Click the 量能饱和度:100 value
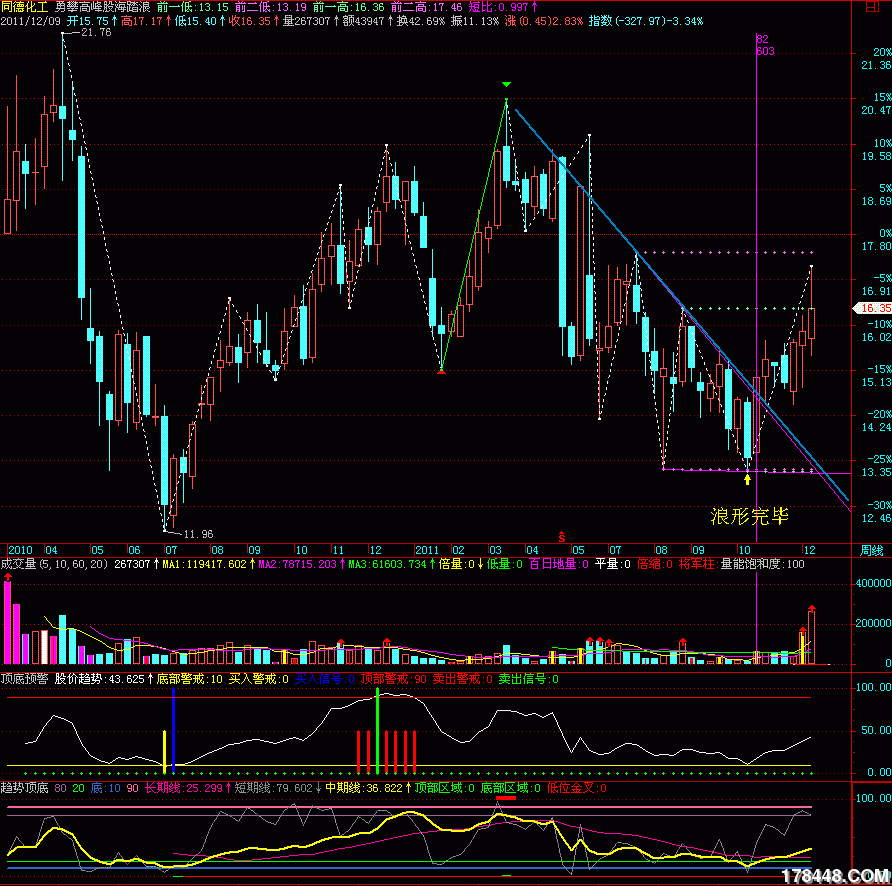Viewport: 892px width, 886px height. [762, 564]
